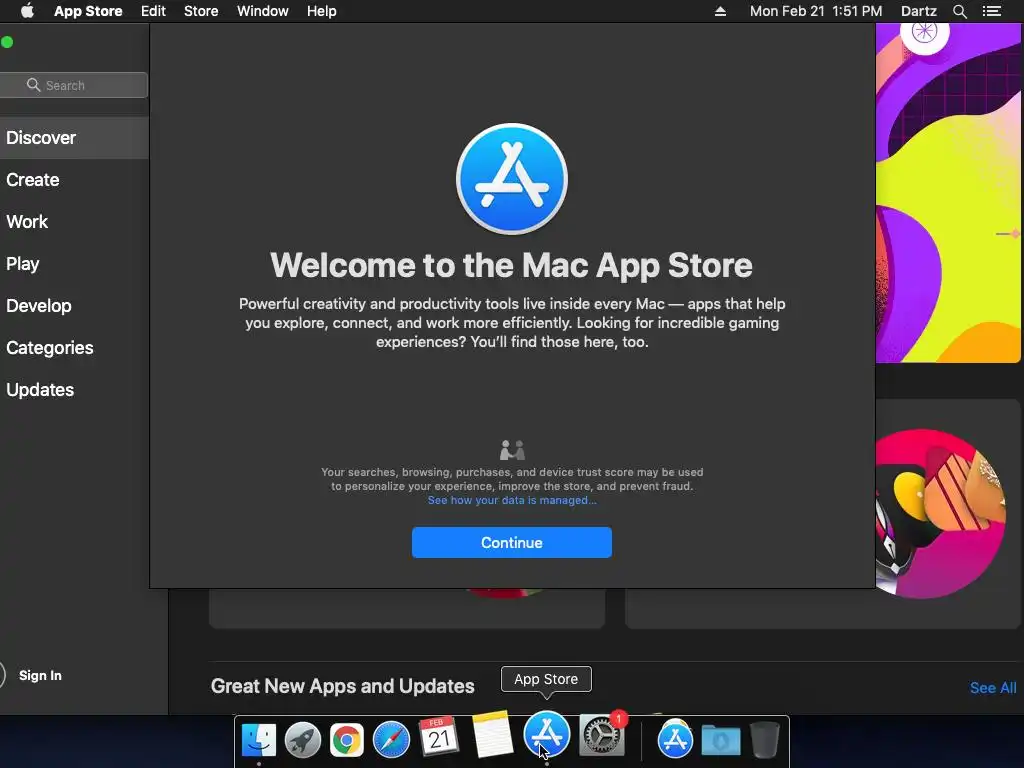Screen dimensions: 1024x768
Task: Select Play in the sidebar
Action: click(74, 263)
